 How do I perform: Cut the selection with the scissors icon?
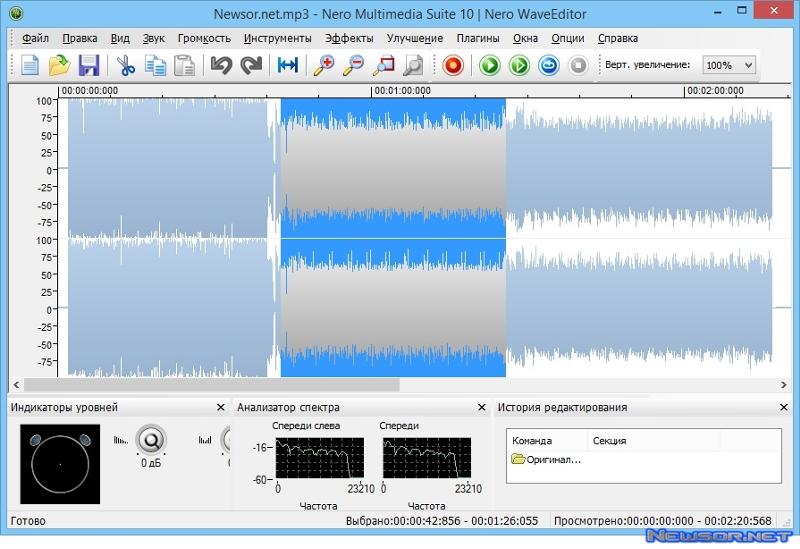[x=125, y=66]
